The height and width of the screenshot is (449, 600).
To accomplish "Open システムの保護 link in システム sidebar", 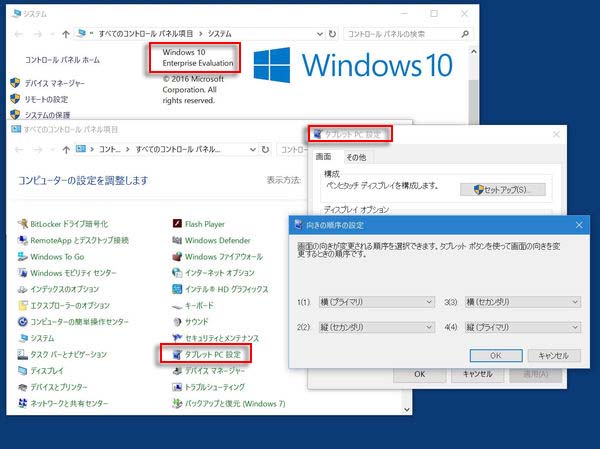I will click(47, 115).
